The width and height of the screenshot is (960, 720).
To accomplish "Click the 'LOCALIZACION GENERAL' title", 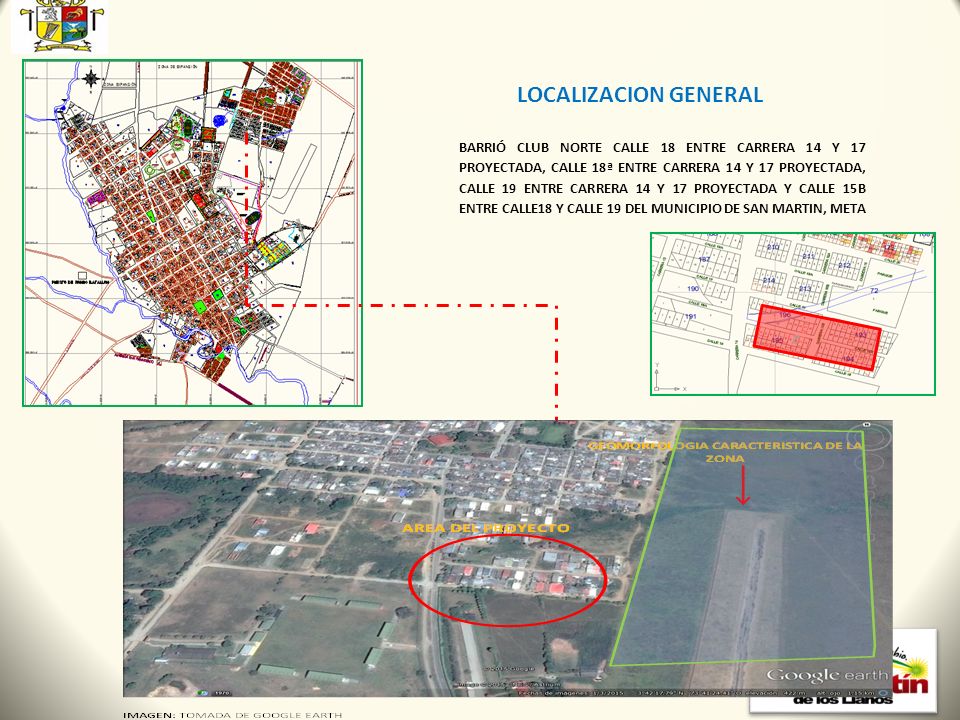I will pos(640,95).
